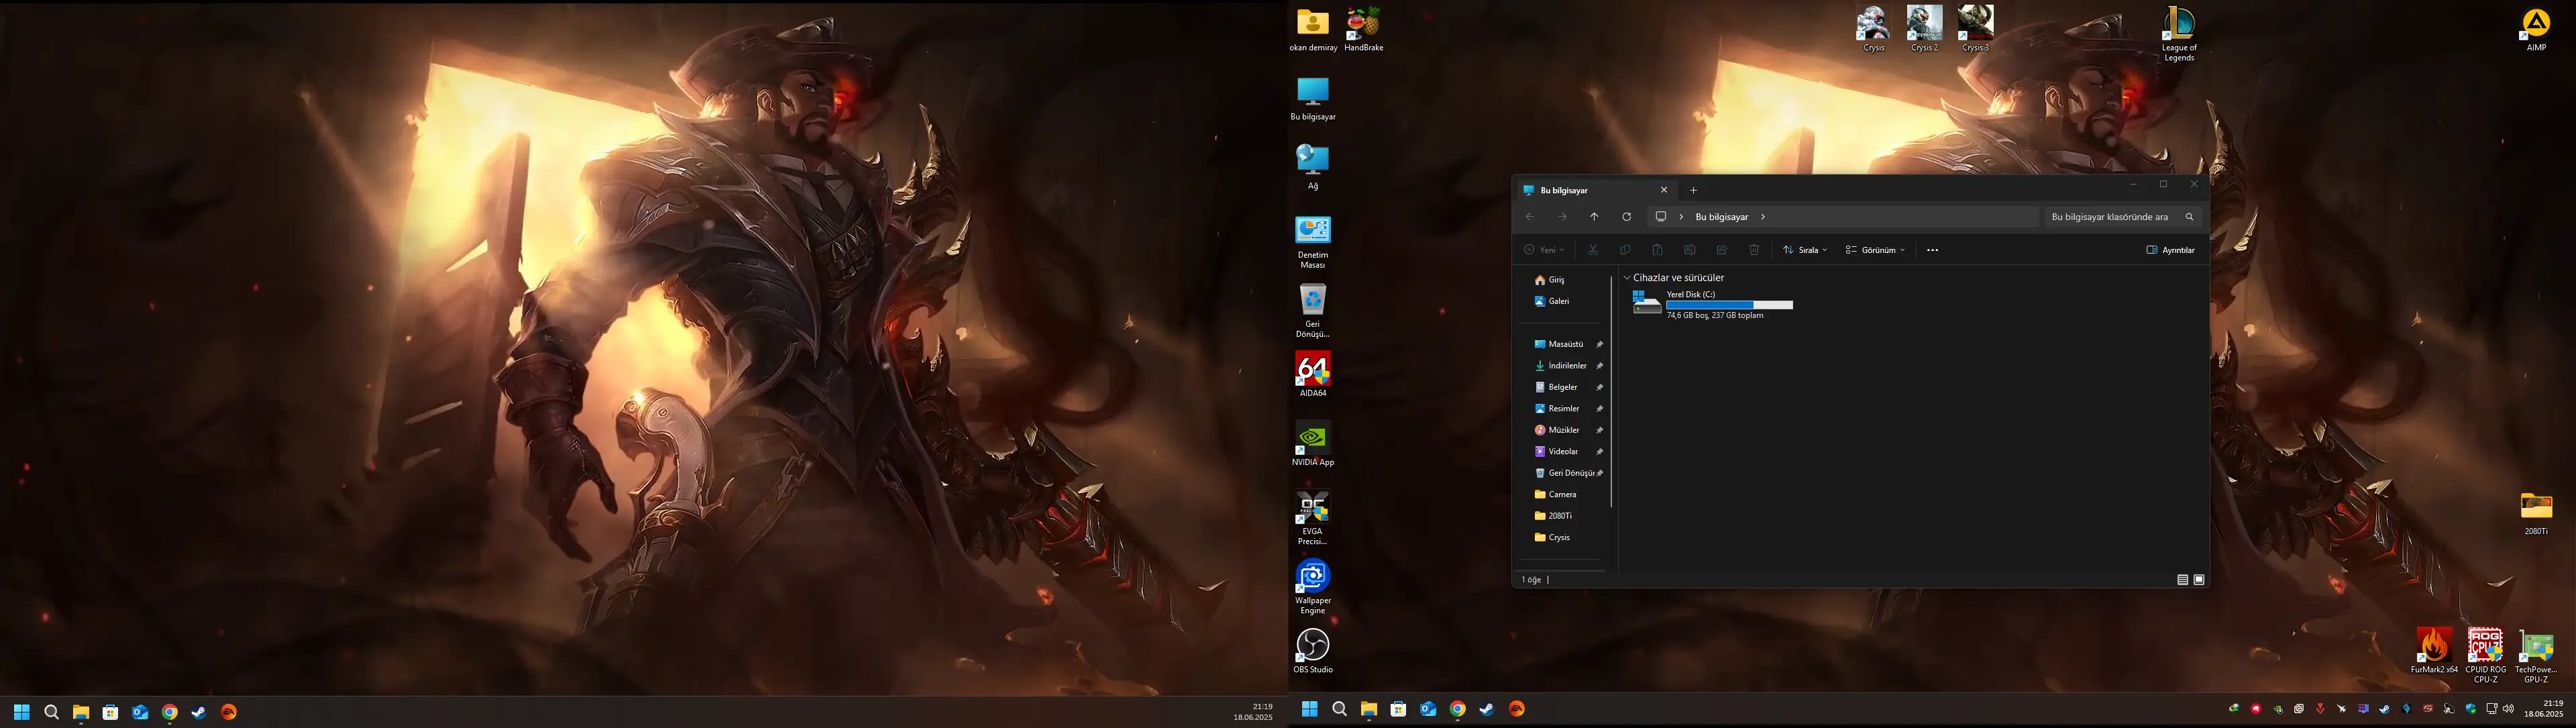
Task: Refresh the File Explorer view
Action: click(1627, 217)
